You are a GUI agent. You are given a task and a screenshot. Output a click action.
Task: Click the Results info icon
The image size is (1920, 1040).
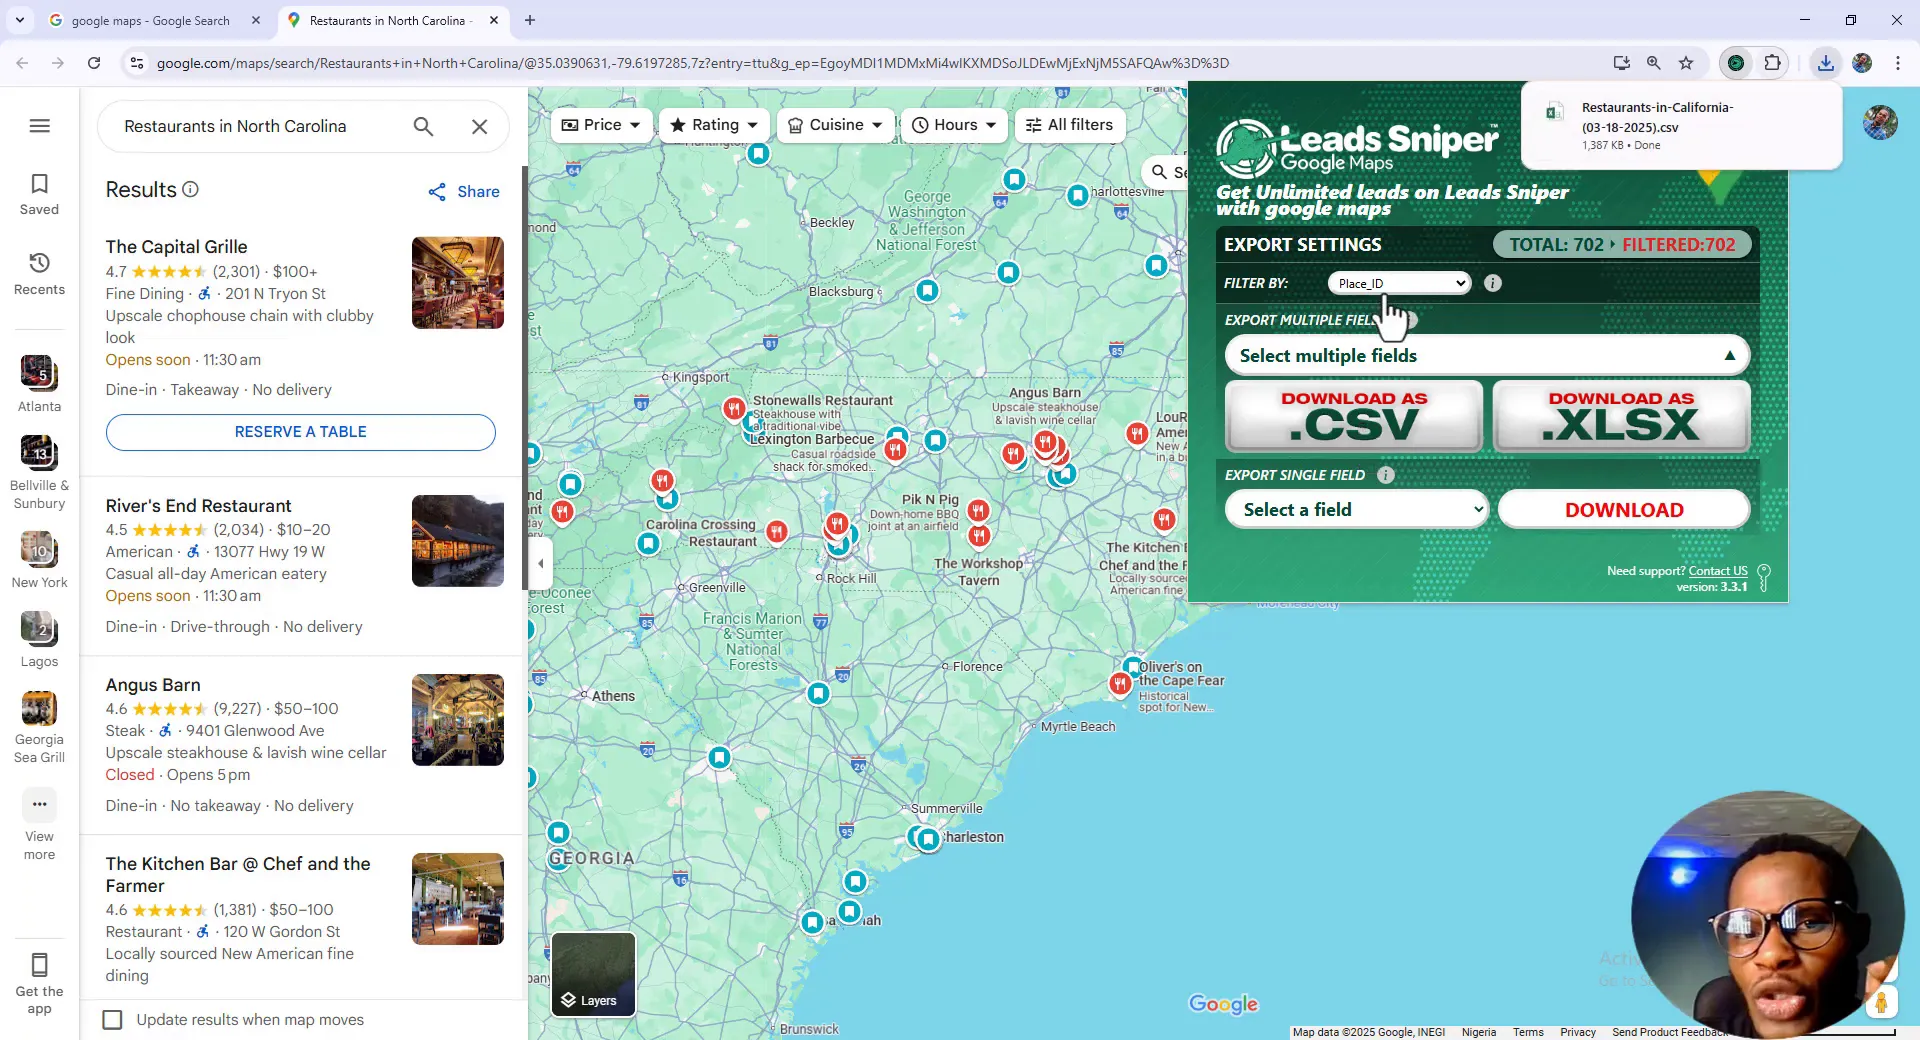click(x=190, y=189)
